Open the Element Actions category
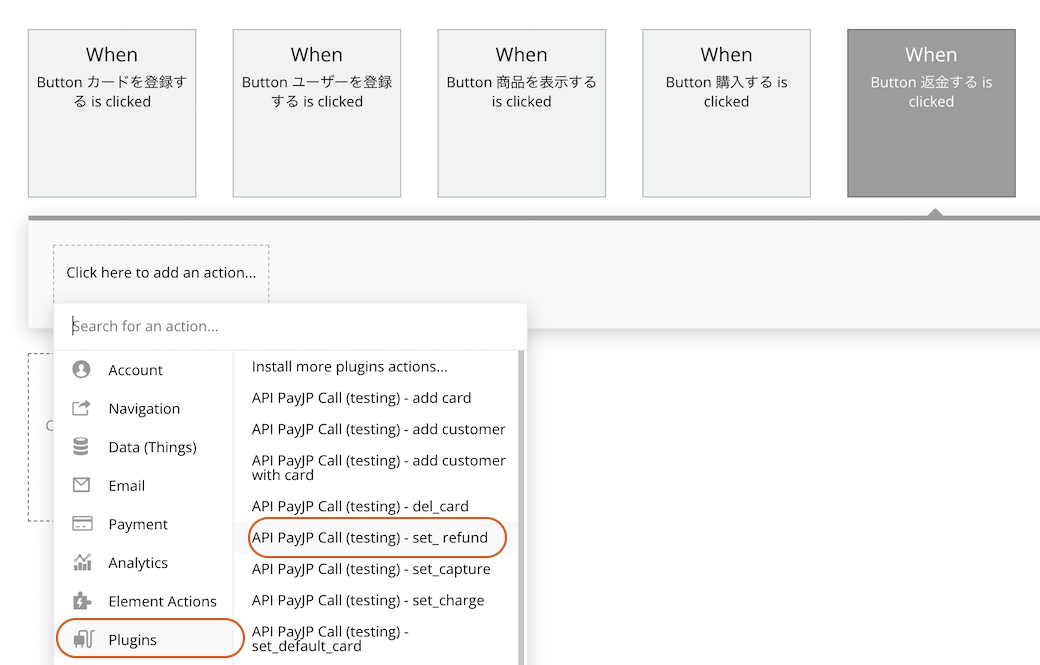Image resolution: width=1040 pixels, height=665 pixels. click(x=143, y=601)
